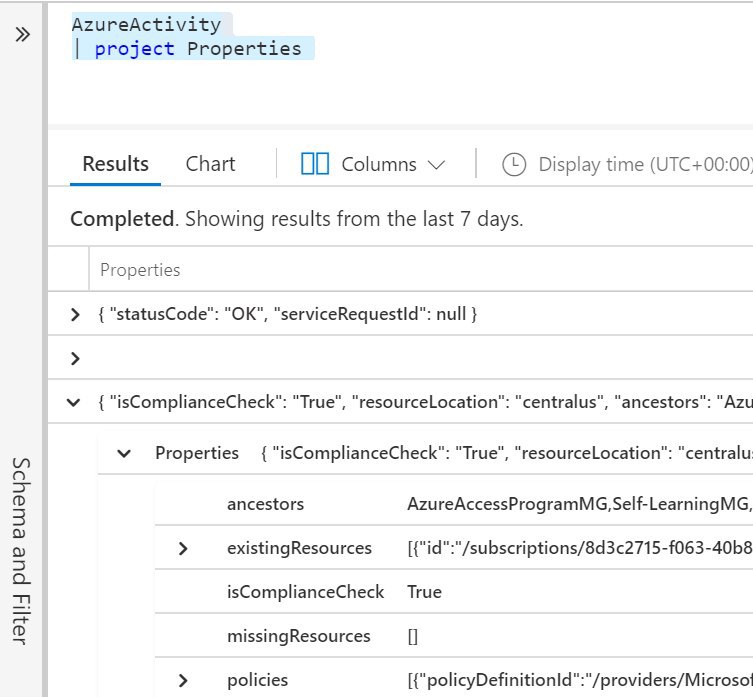Select the True value of isComplianceCheck

tap(424, 592)
